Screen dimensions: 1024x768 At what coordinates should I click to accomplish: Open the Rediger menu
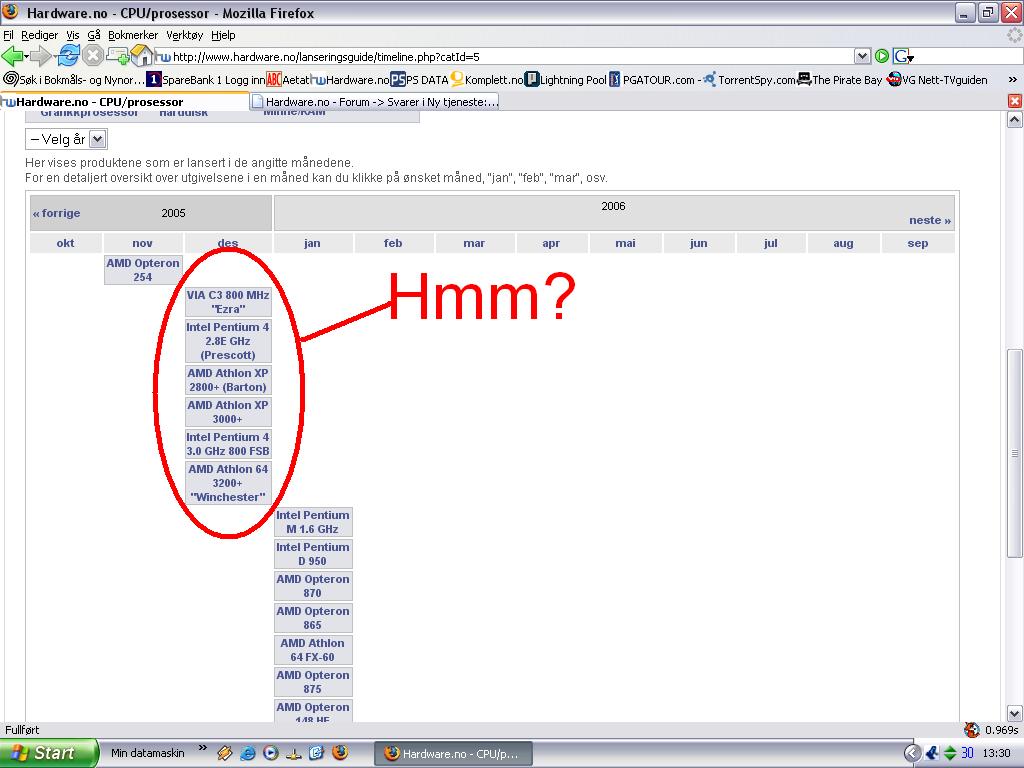pos(39,35)
